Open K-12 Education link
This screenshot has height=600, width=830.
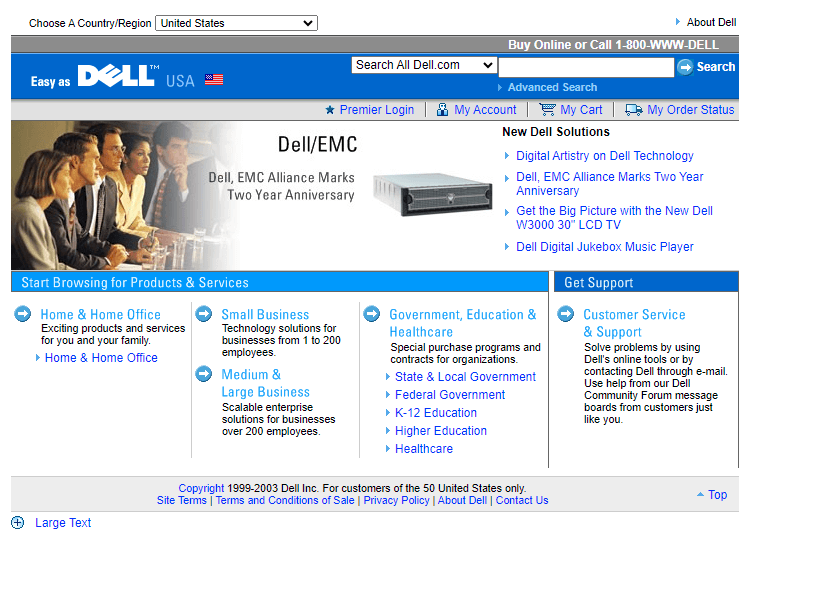pyautogui.click(x=436, y=413)
